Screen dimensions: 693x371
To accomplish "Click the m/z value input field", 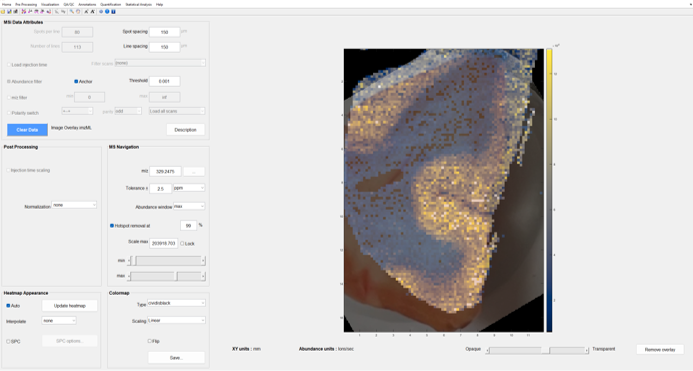I will tap(165, 171).
